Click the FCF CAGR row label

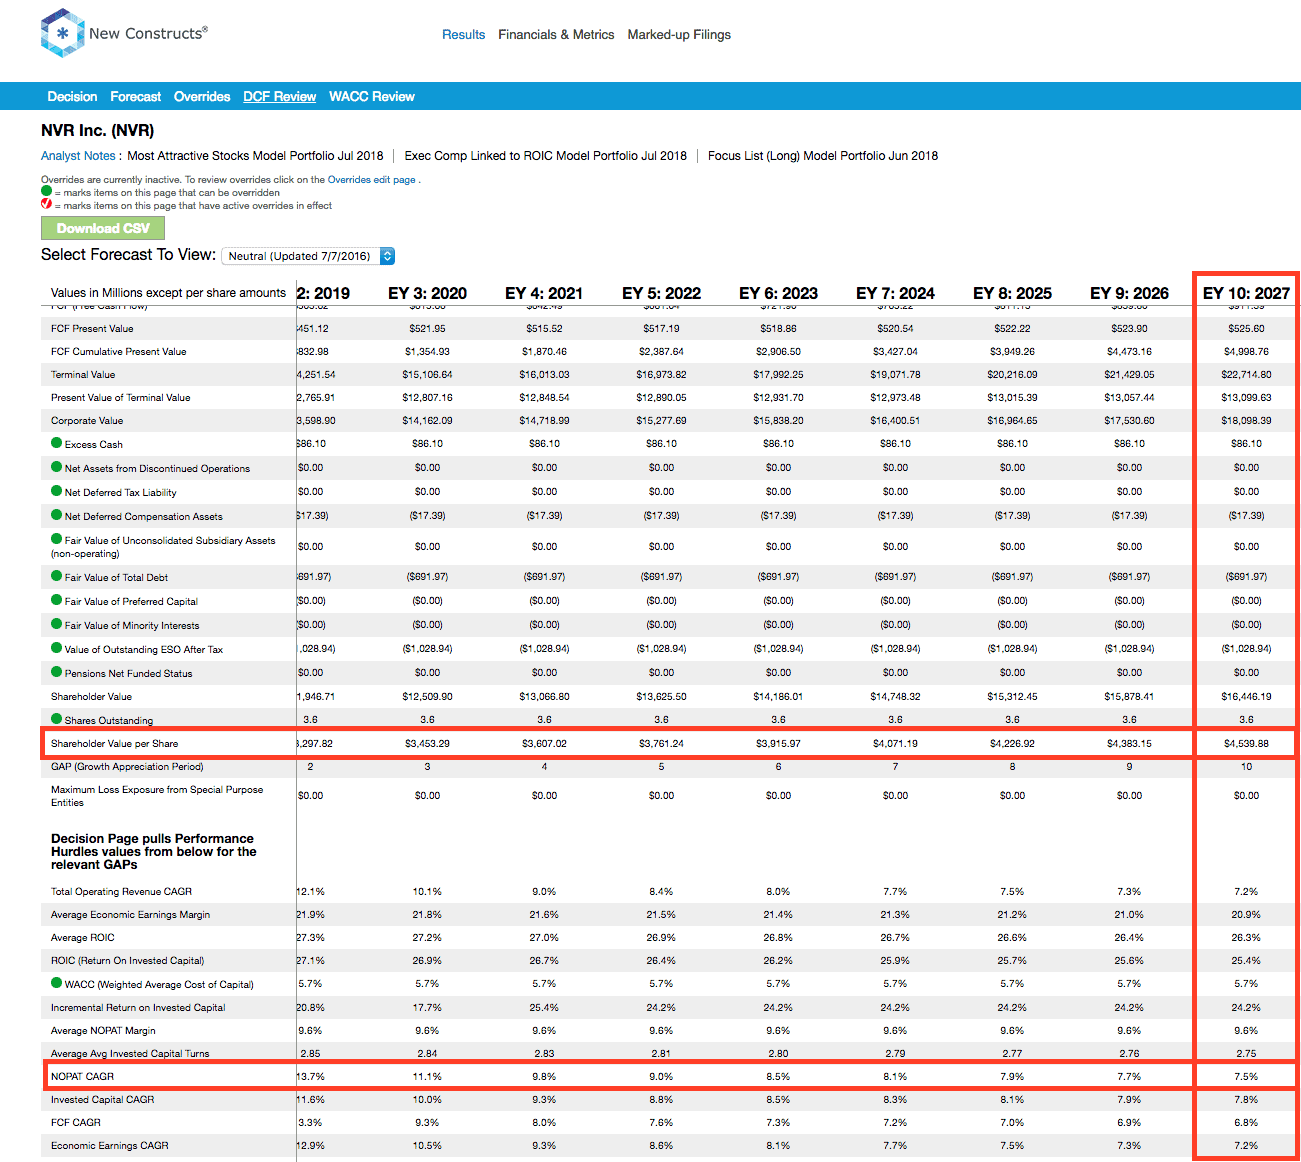pyautogui.click(x=76, y=1122)
